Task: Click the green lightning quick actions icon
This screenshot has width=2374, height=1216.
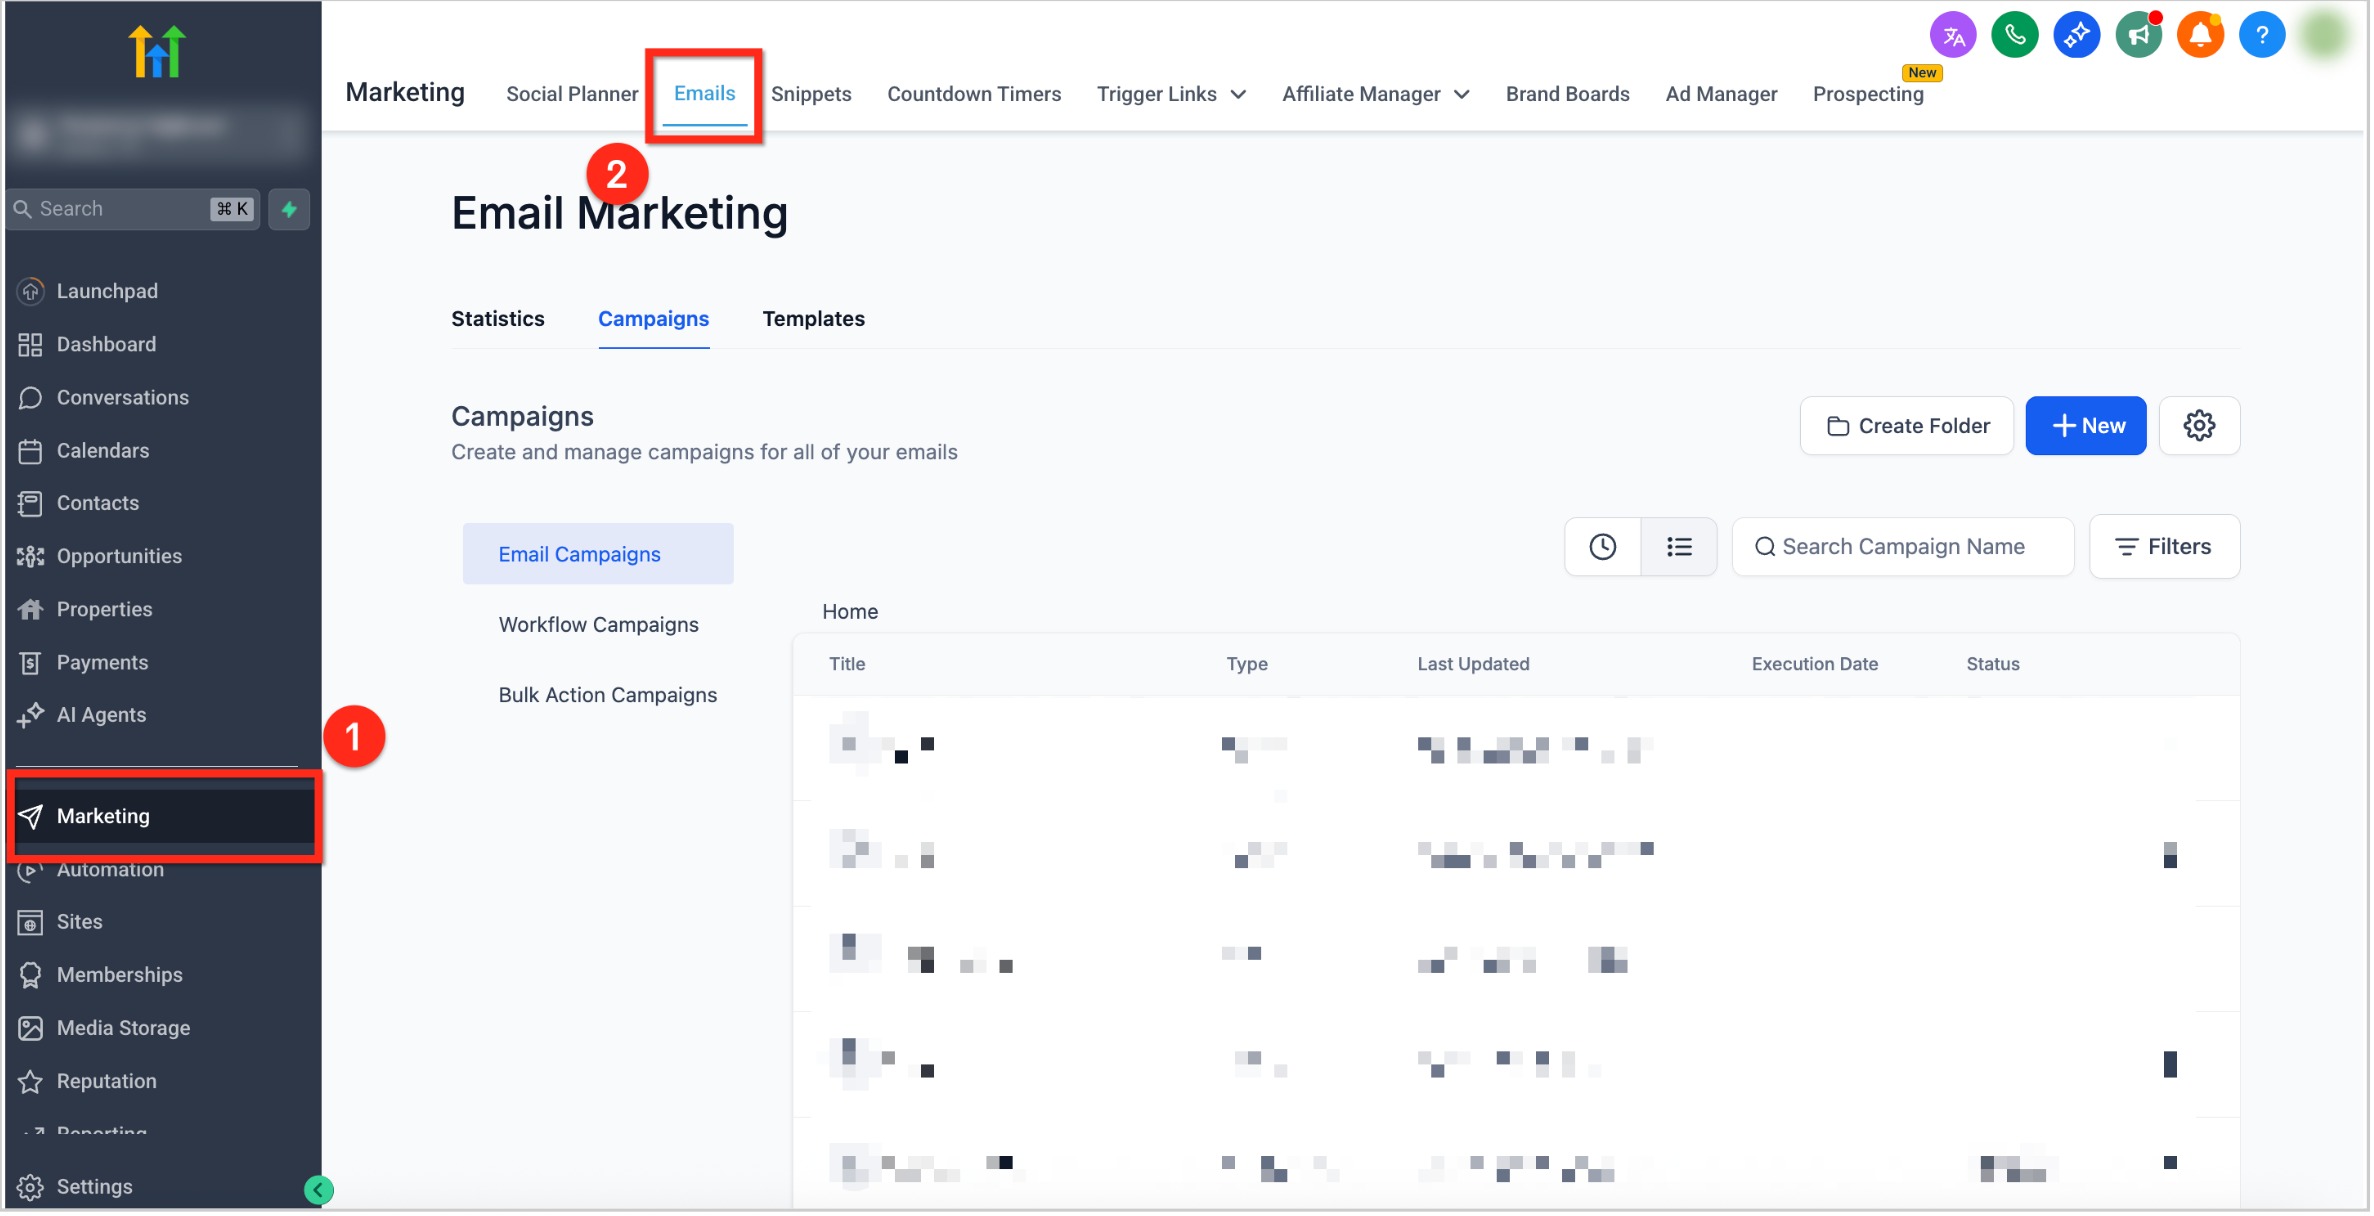Action: (290, 210)
